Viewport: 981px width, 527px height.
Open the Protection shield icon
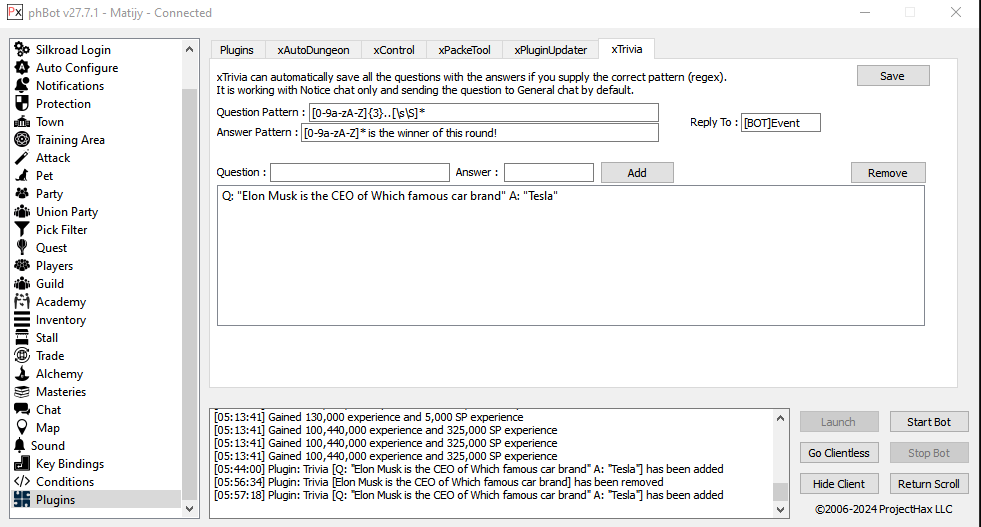(21, 104)
